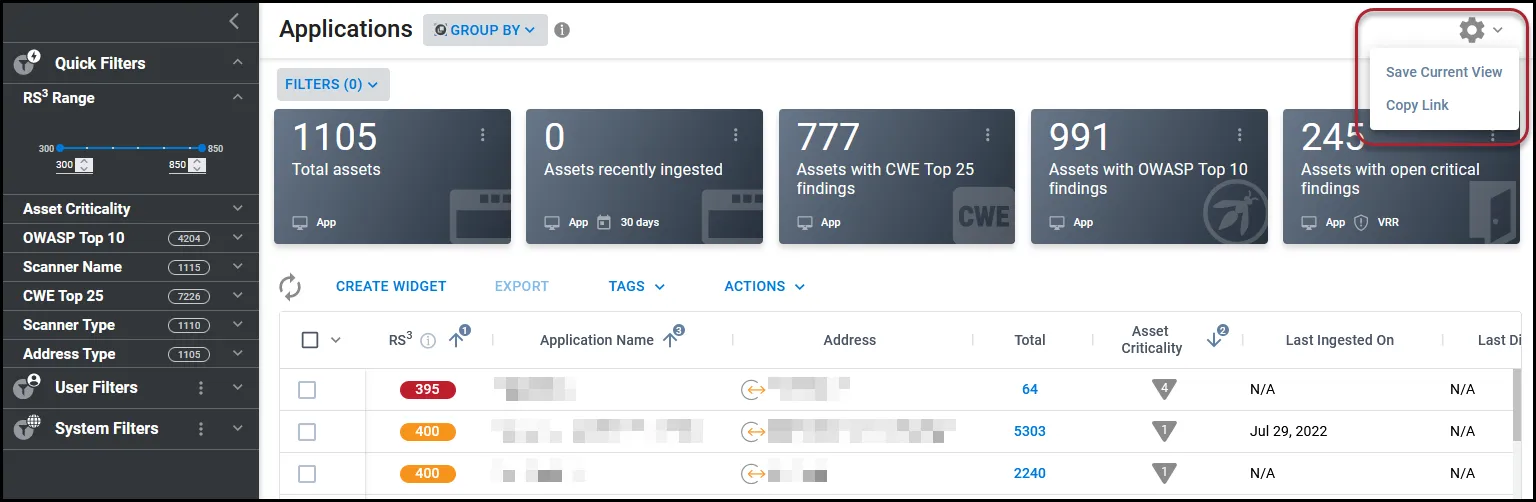
Task: Expand the Tags dropdown
Action: (637, 286)
